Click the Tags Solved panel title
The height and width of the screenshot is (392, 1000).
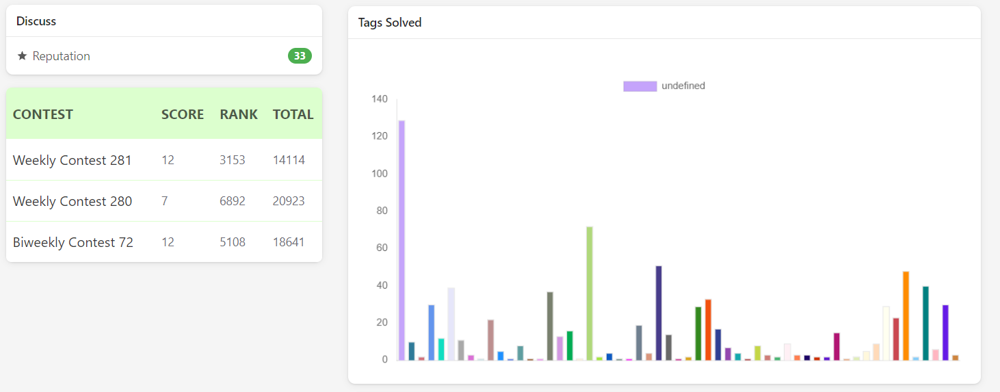[390, 23]
